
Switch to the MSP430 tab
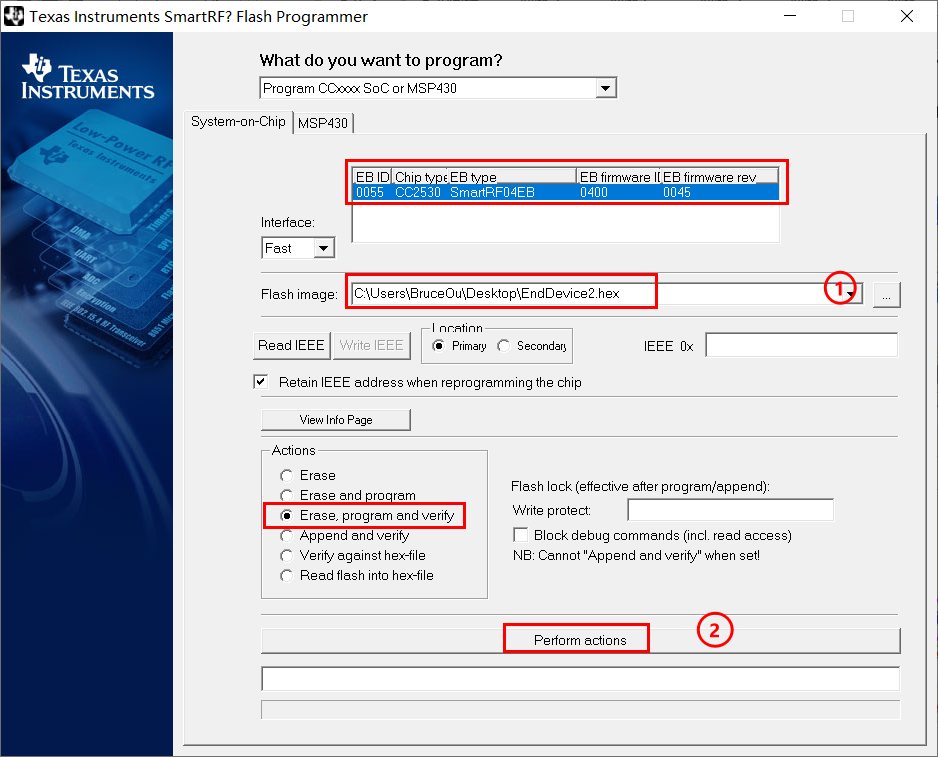click(323, 123)
